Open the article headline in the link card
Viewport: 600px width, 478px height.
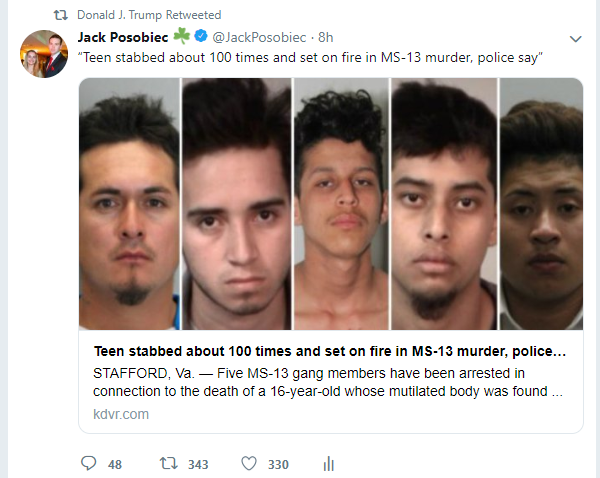pyautogui.click(x=330, y=351)
